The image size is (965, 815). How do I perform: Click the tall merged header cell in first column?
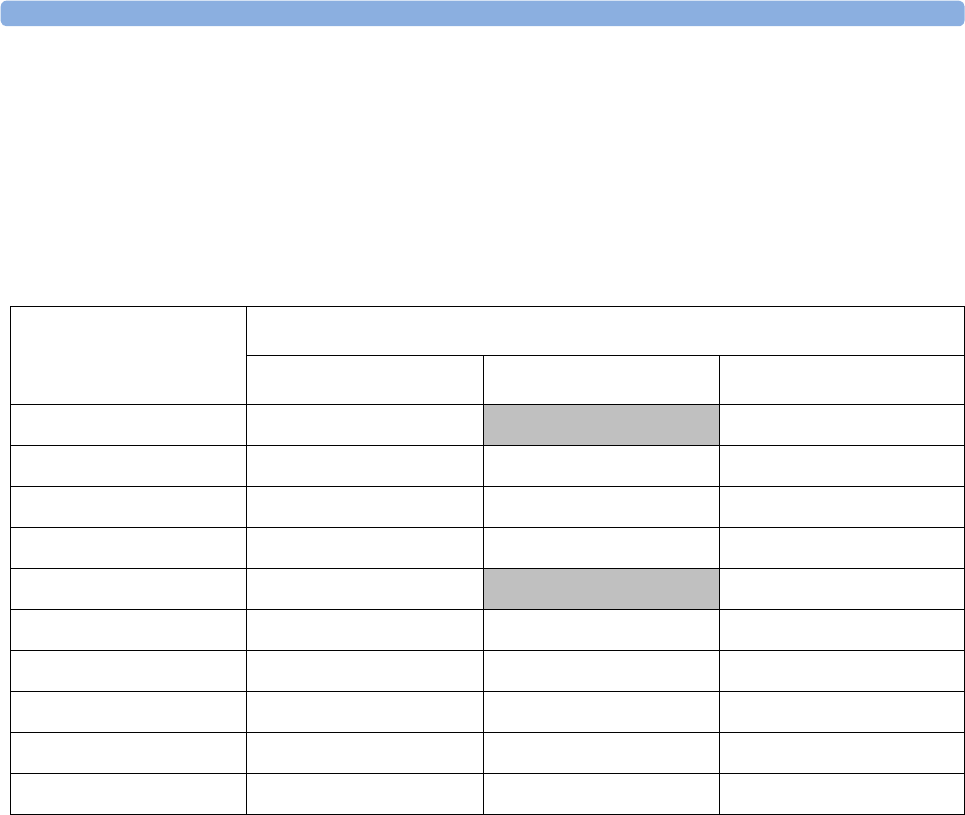point(129,355)
